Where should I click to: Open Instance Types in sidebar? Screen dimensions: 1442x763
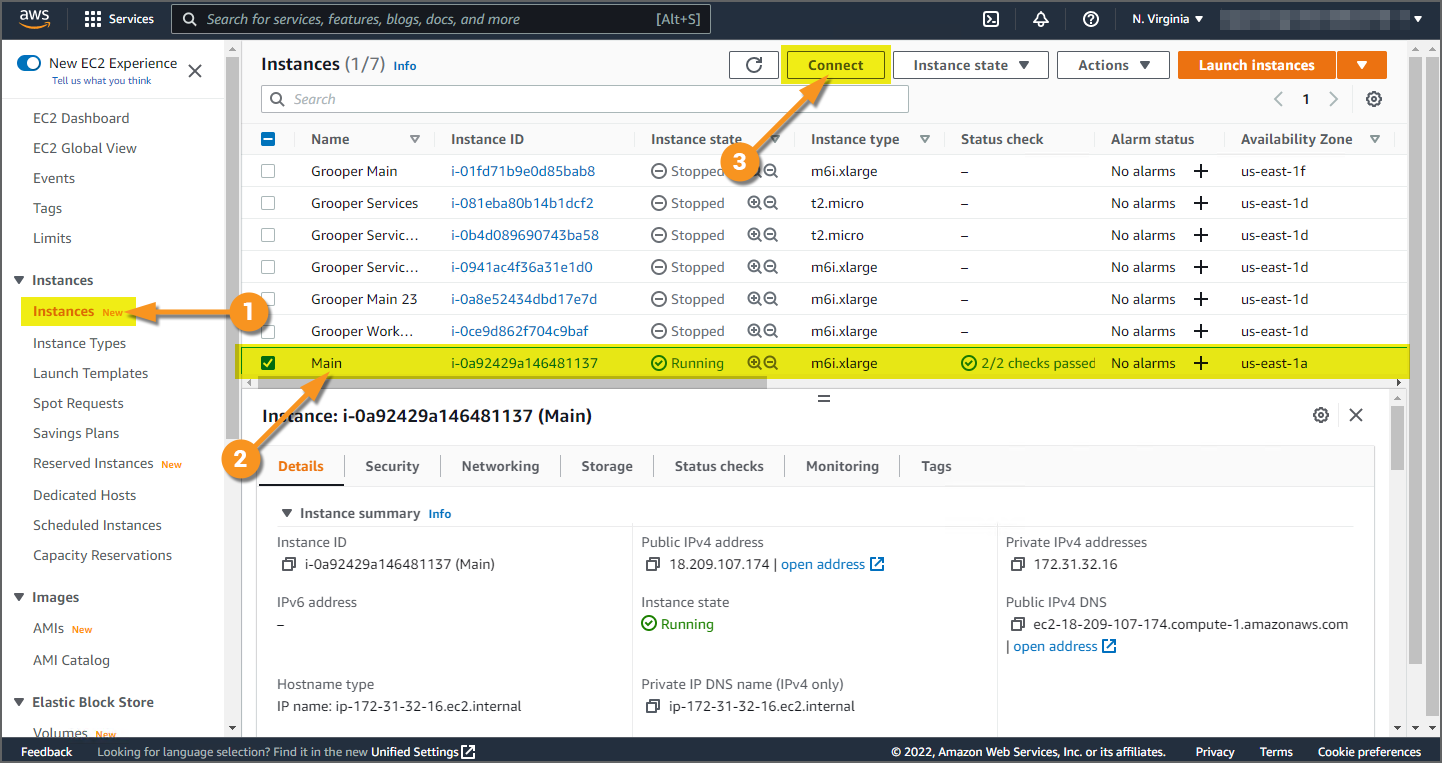pyautogui.click(x=80, y=343)
